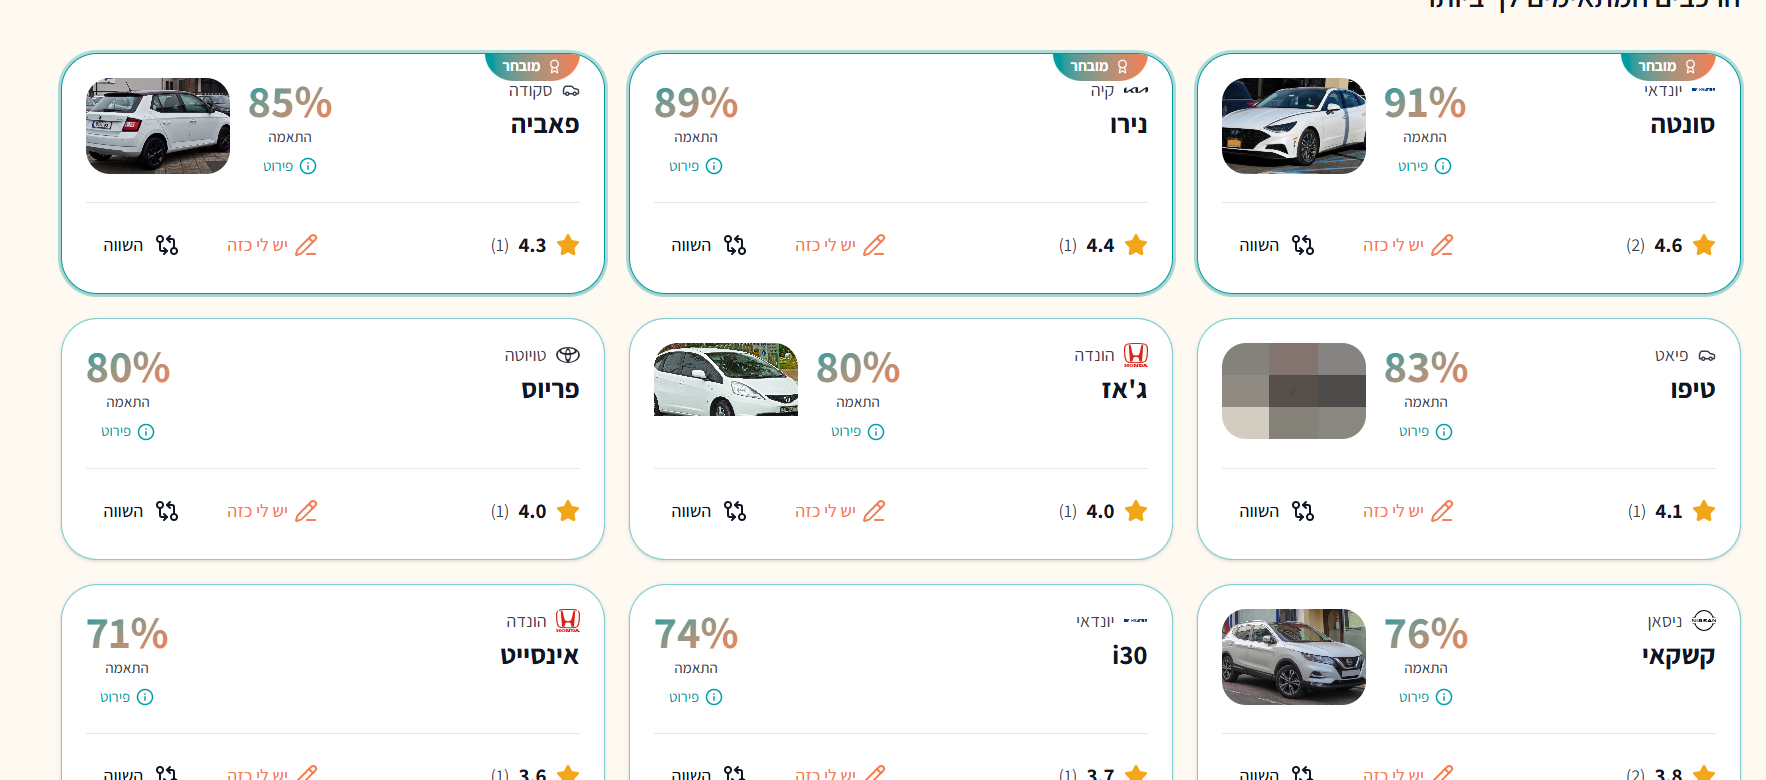Open the Honda Jazz car photo
The height and width of the screenshot is (780, 1766).
pyautogui.click(x=726, y=380)
